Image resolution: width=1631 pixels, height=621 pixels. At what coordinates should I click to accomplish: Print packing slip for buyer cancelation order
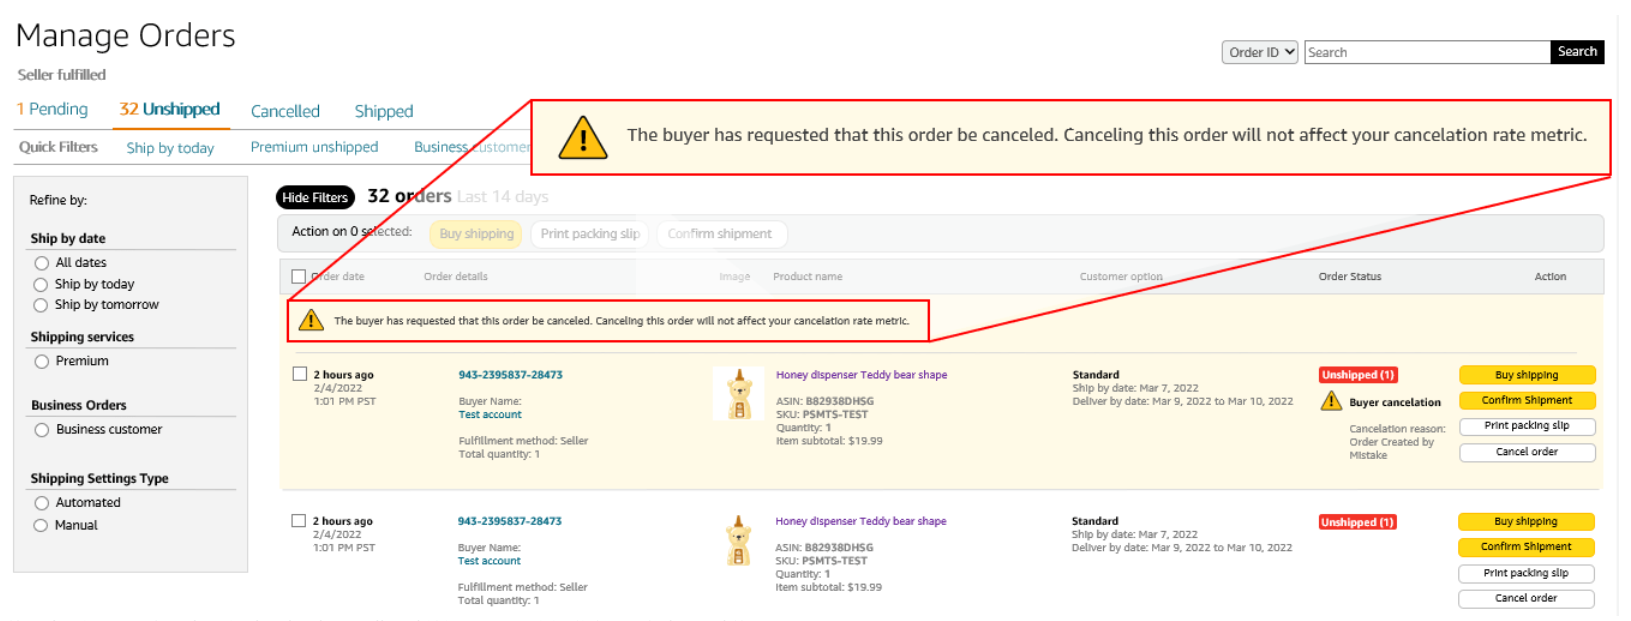1527,426
